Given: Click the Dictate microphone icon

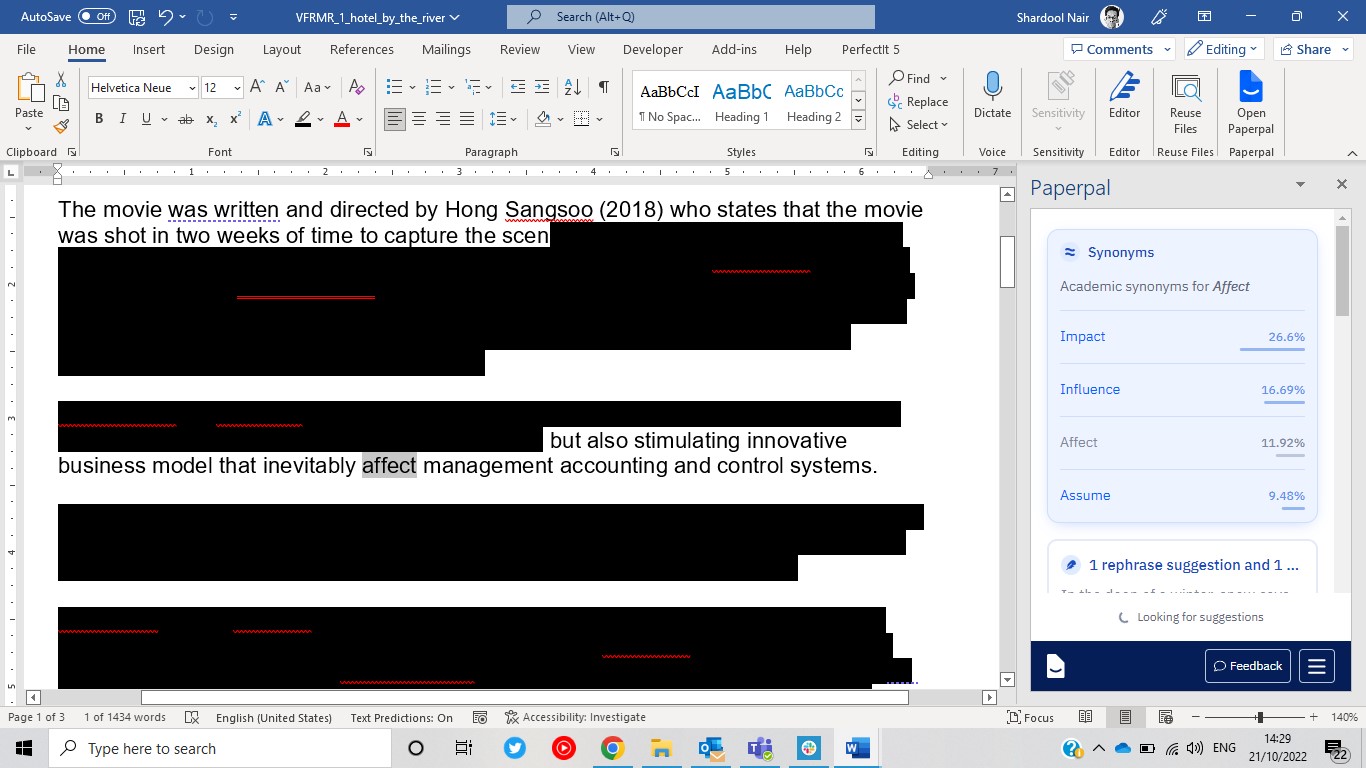Looking at the screenshot, I should pos(992,88).
